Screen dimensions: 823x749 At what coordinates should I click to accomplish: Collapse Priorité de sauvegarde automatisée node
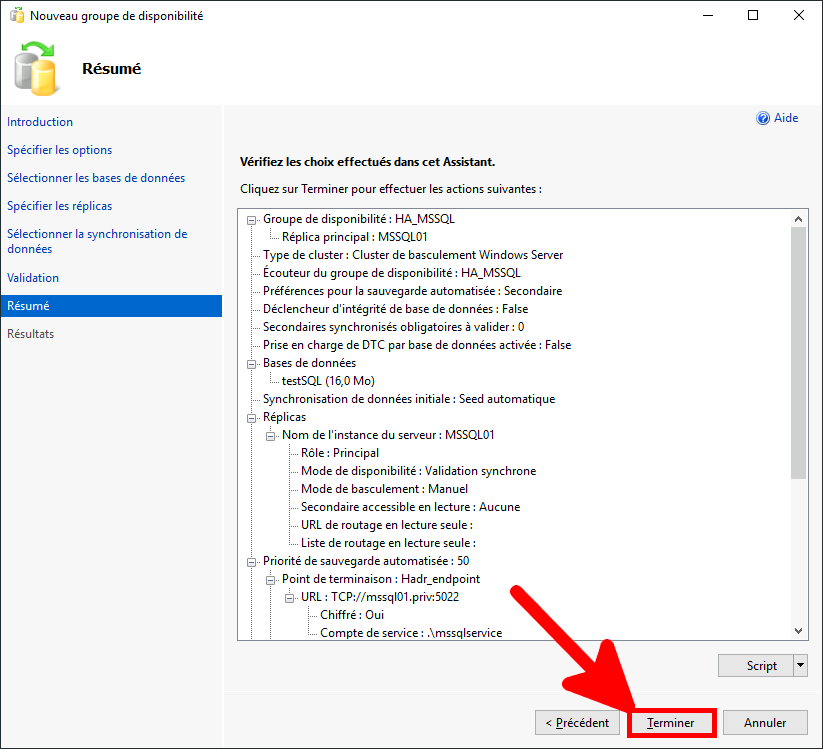(x=252, y=561)
